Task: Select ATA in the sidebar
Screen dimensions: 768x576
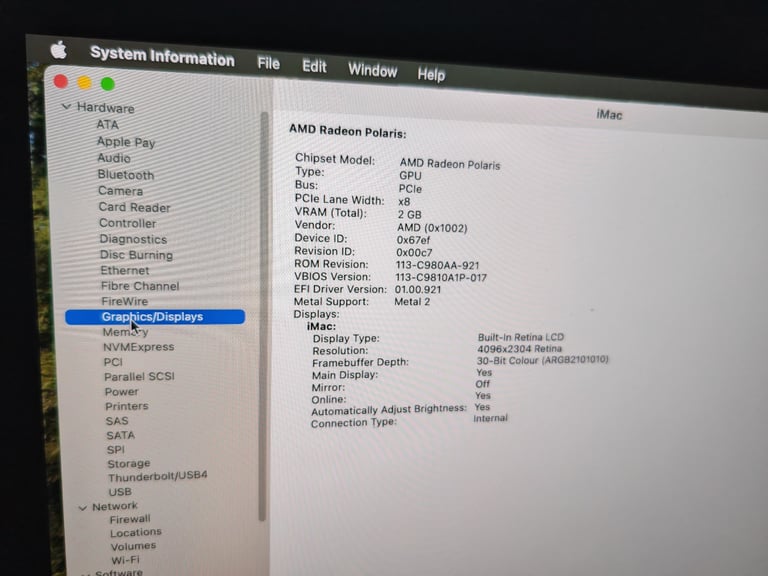Action: coord(108,124)
